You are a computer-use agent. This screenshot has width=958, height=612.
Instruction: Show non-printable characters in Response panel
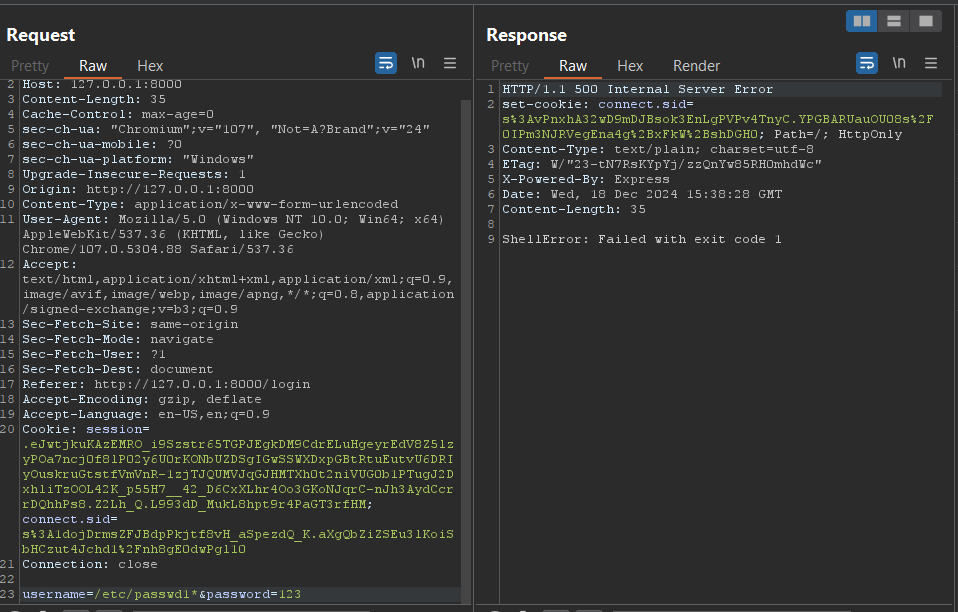[899, 63]
